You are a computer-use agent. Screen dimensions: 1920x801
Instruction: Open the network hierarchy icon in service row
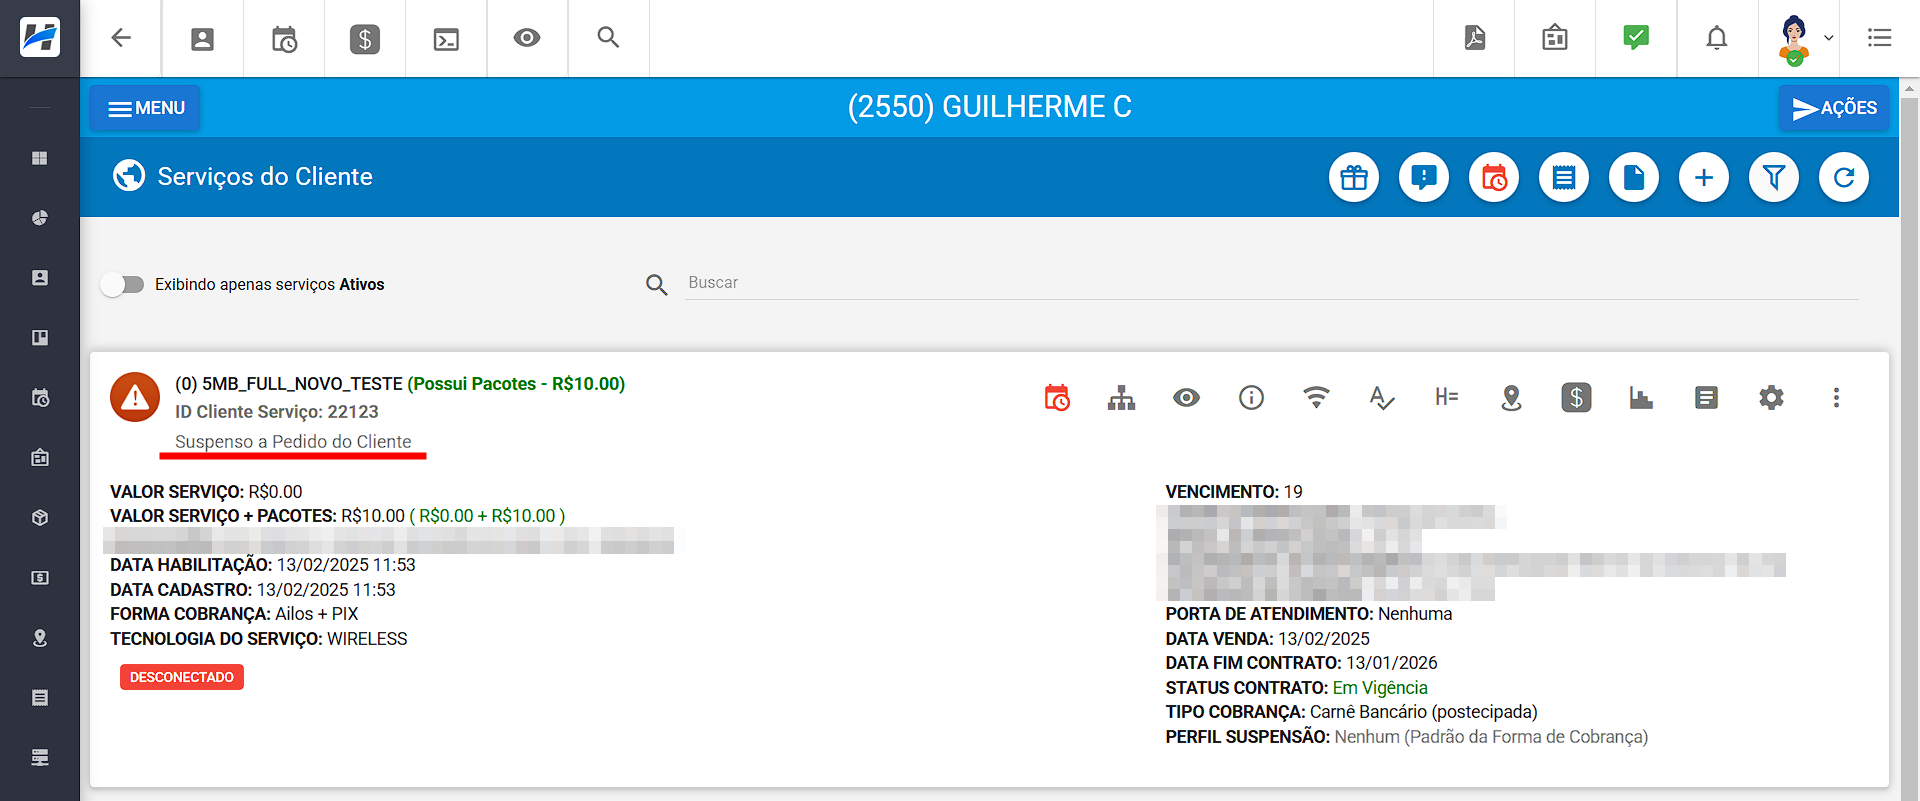(1122, 398)
